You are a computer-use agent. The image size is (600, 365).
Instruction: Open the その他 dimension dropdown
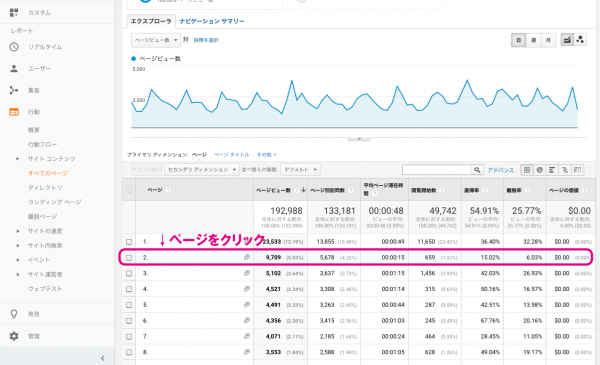click(266, 155)
